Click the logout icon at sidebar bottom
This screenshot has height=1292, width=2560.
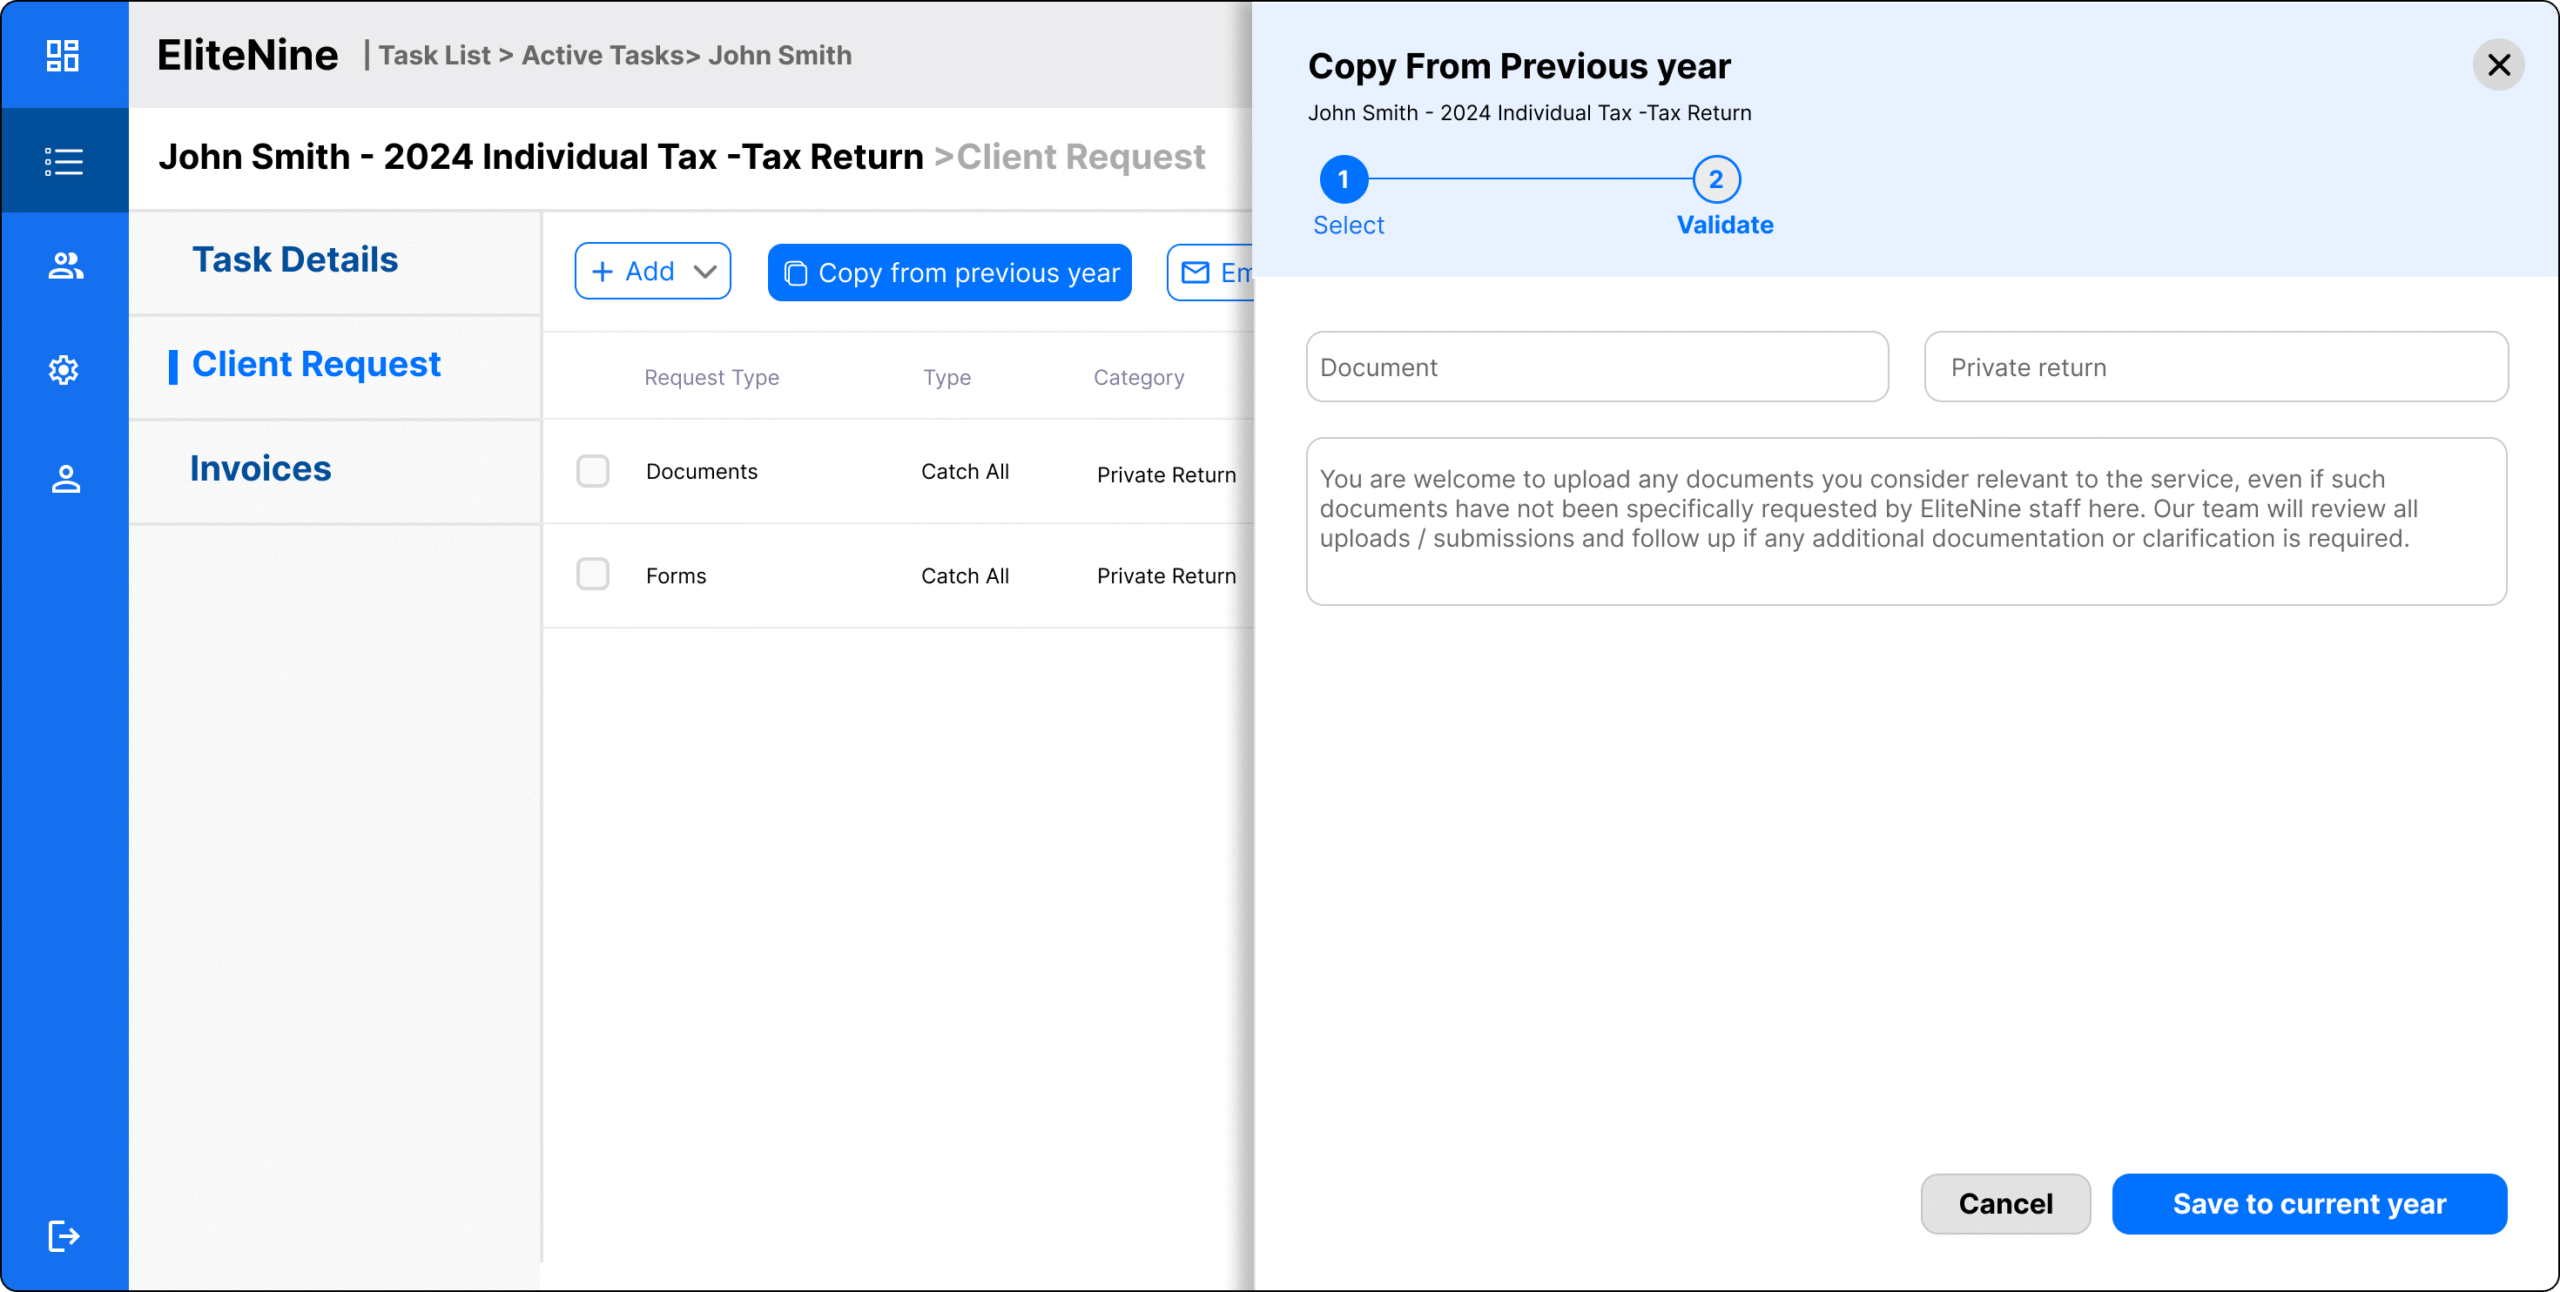[x=63, y=1236]
